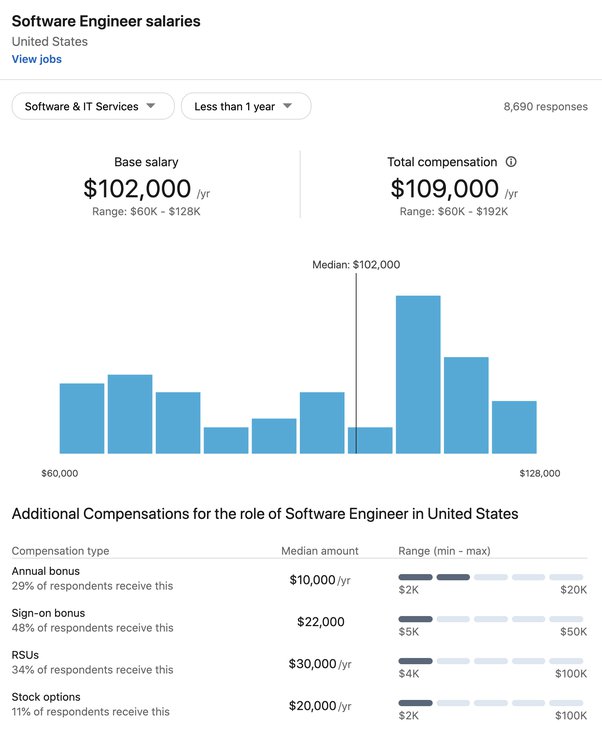This screenshot has width=602, height=738.
Task: Click the Stock options range bar
Action: (x=490, y=703)
